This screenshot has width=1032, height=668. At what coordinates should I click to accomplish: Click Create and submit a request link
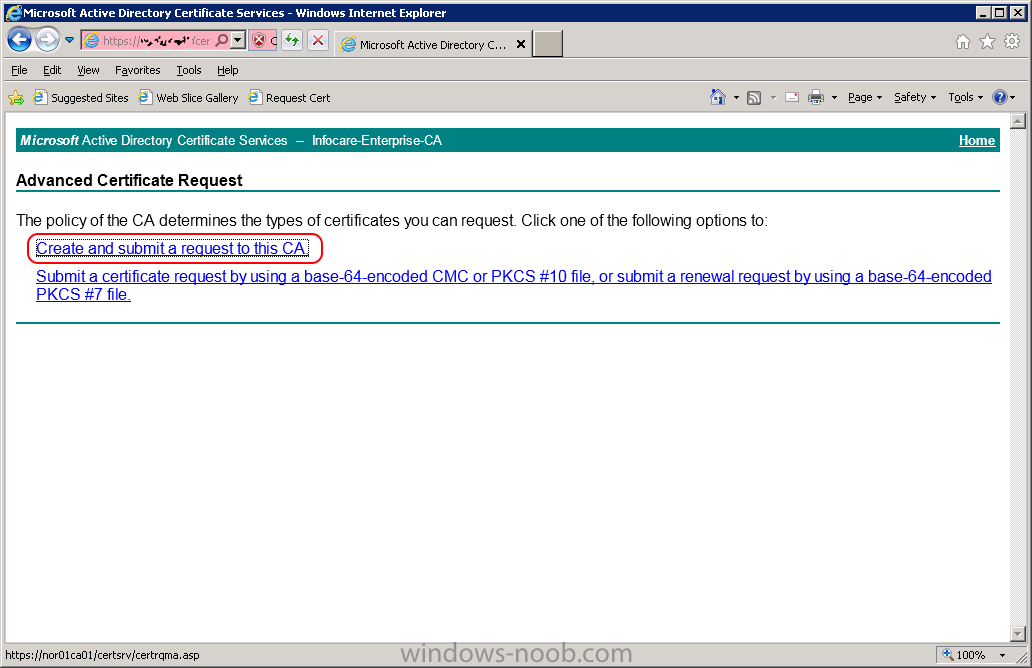tap(172, 248)
